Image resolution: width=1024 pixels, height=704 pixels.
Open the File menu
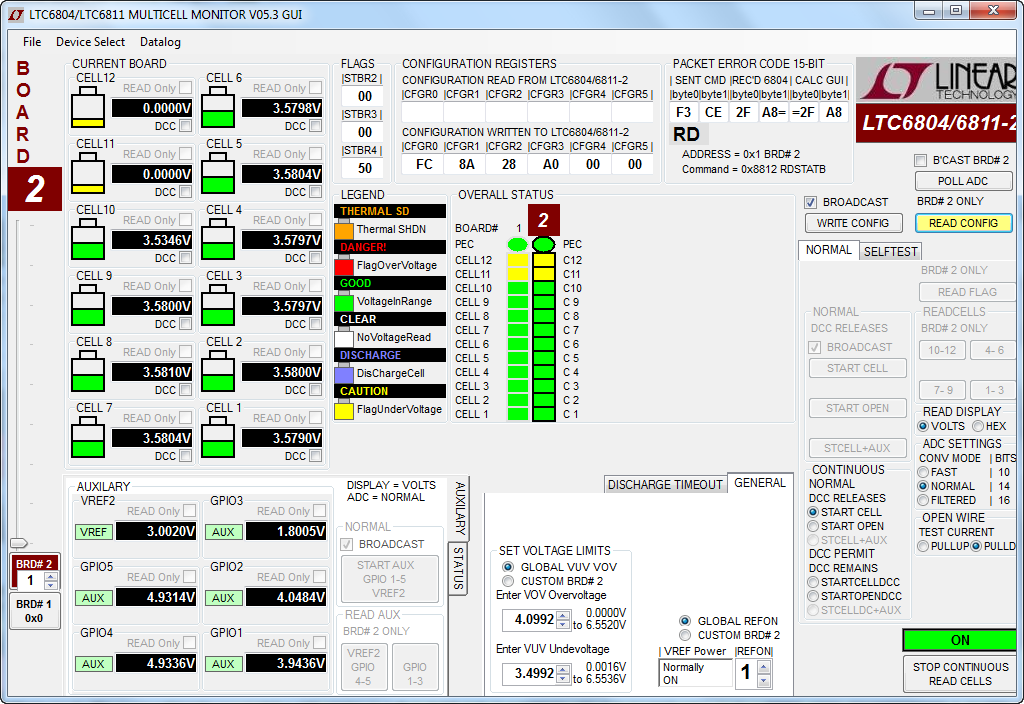click(32, 42)
